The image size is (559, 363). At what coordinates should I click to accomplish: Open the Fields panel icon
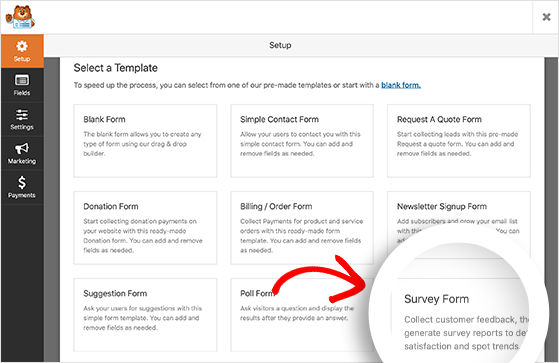22,80
